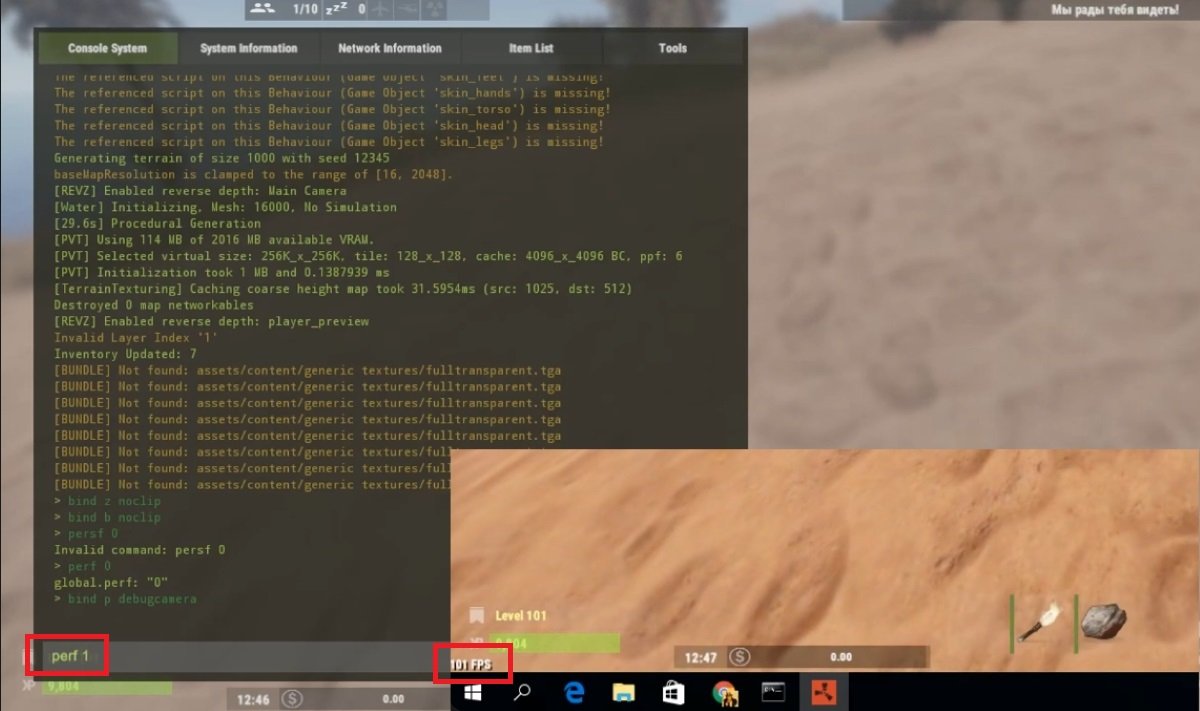Click the 'Invalid command: persf 0' line

click(139, 550)
